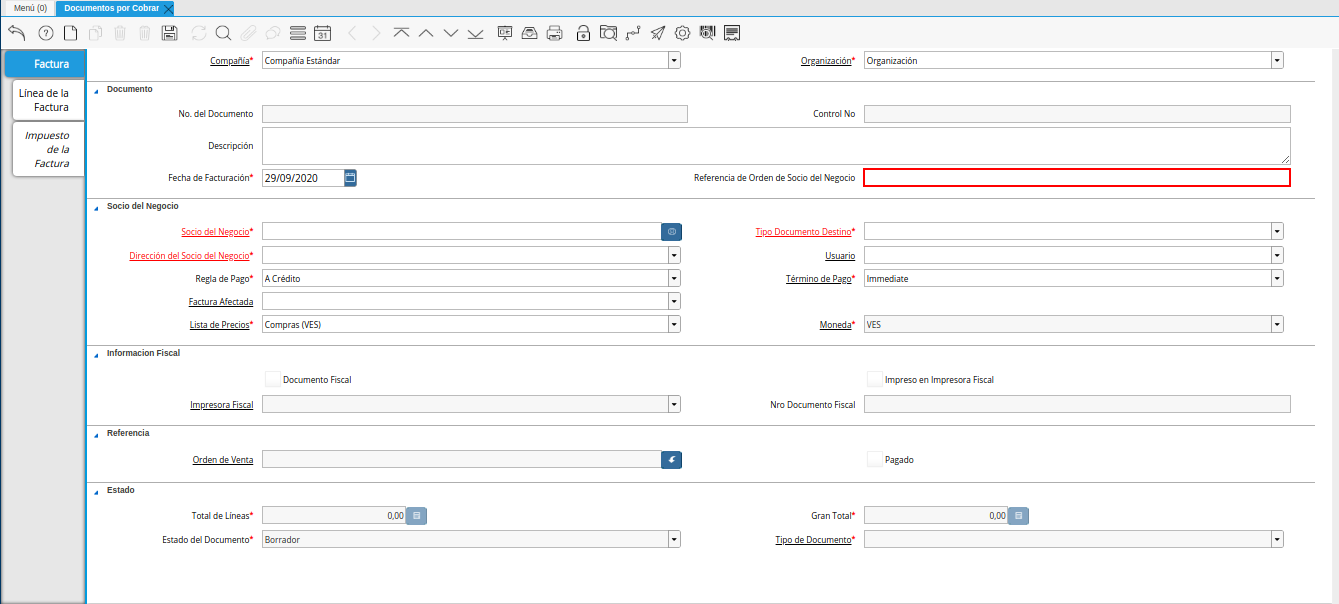Viewport: 1339px width, 604px height.
Task: Save the record using the floppy disk icon
Action: tap(169, 33)
